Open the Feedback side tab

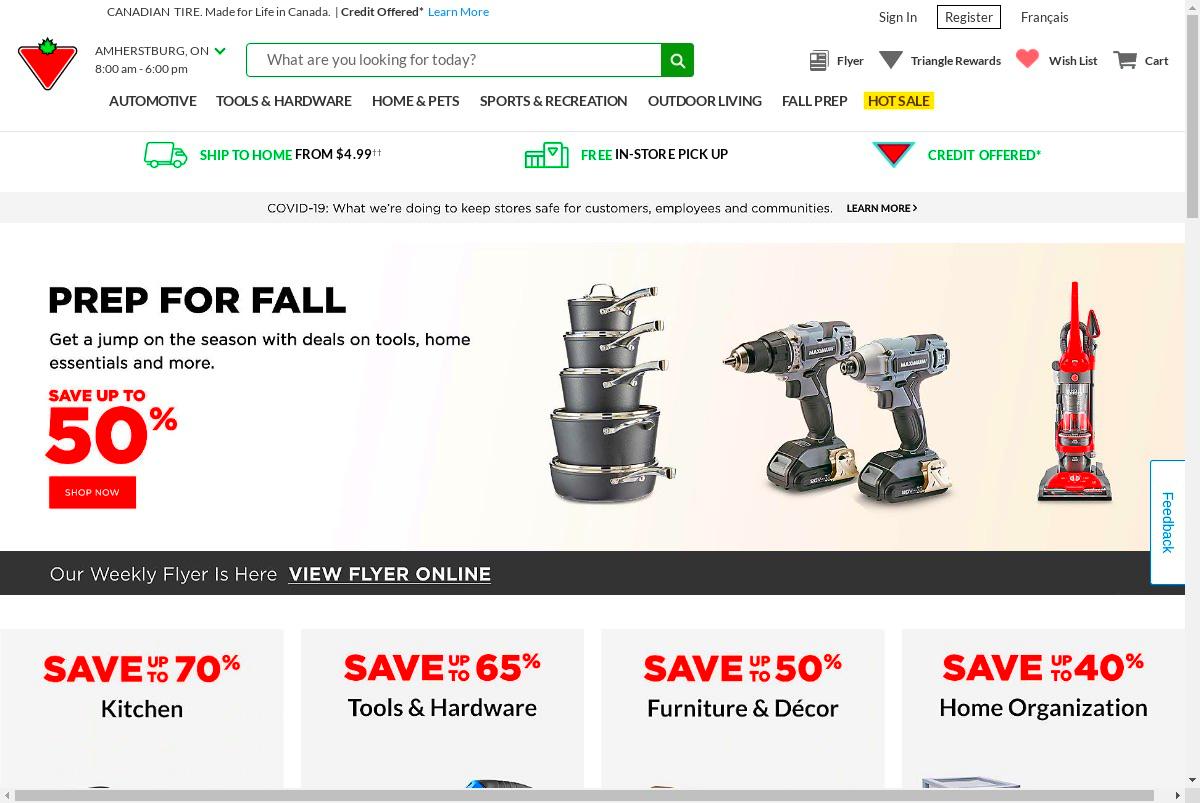click(x=1167, y=522)
